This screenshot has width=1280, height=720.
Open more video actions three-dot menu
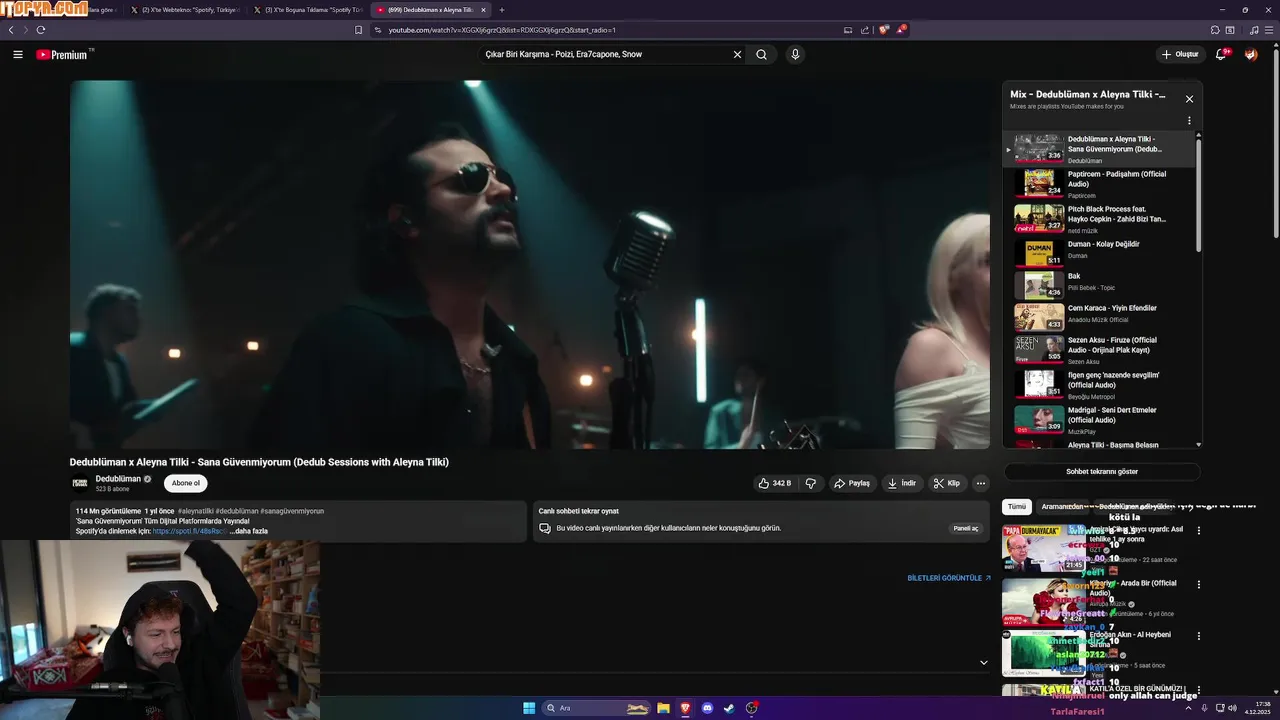(981, 483)
